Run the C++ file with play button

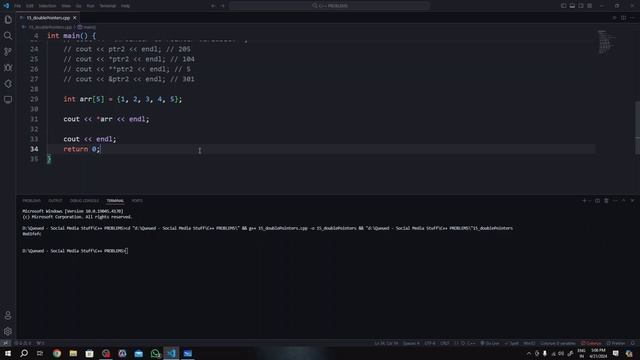point(614,18)
